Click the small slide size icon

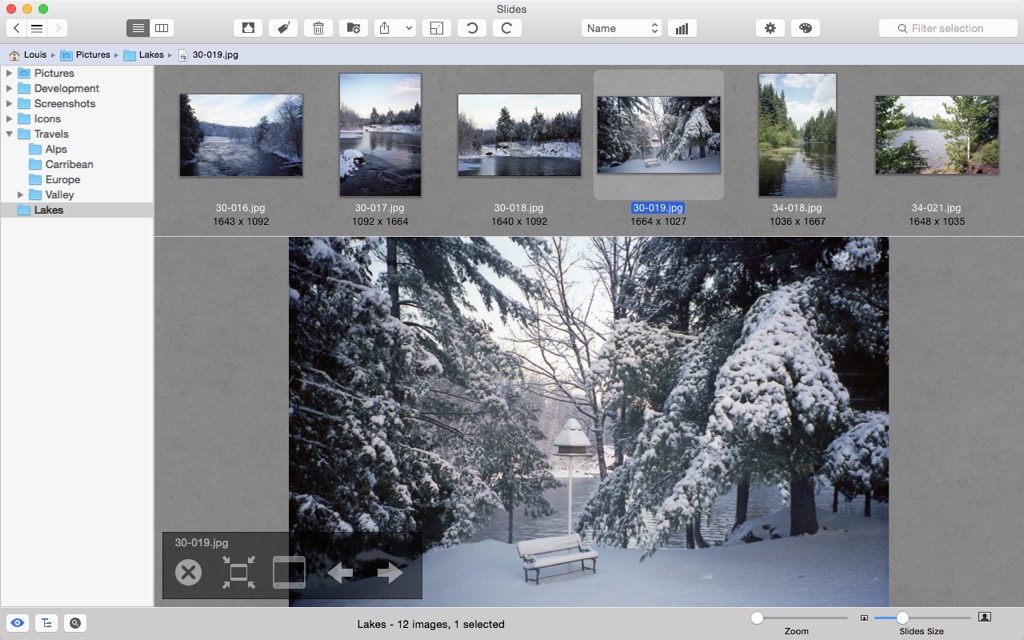pyautogui.click(x=864, y=618)
